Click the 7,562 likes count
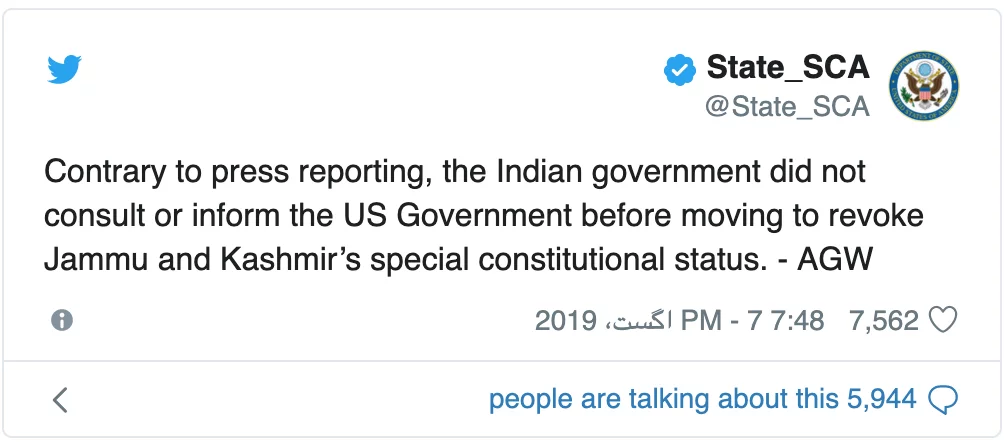This screenshot has height=444, width=1006. tap(884, 320)
